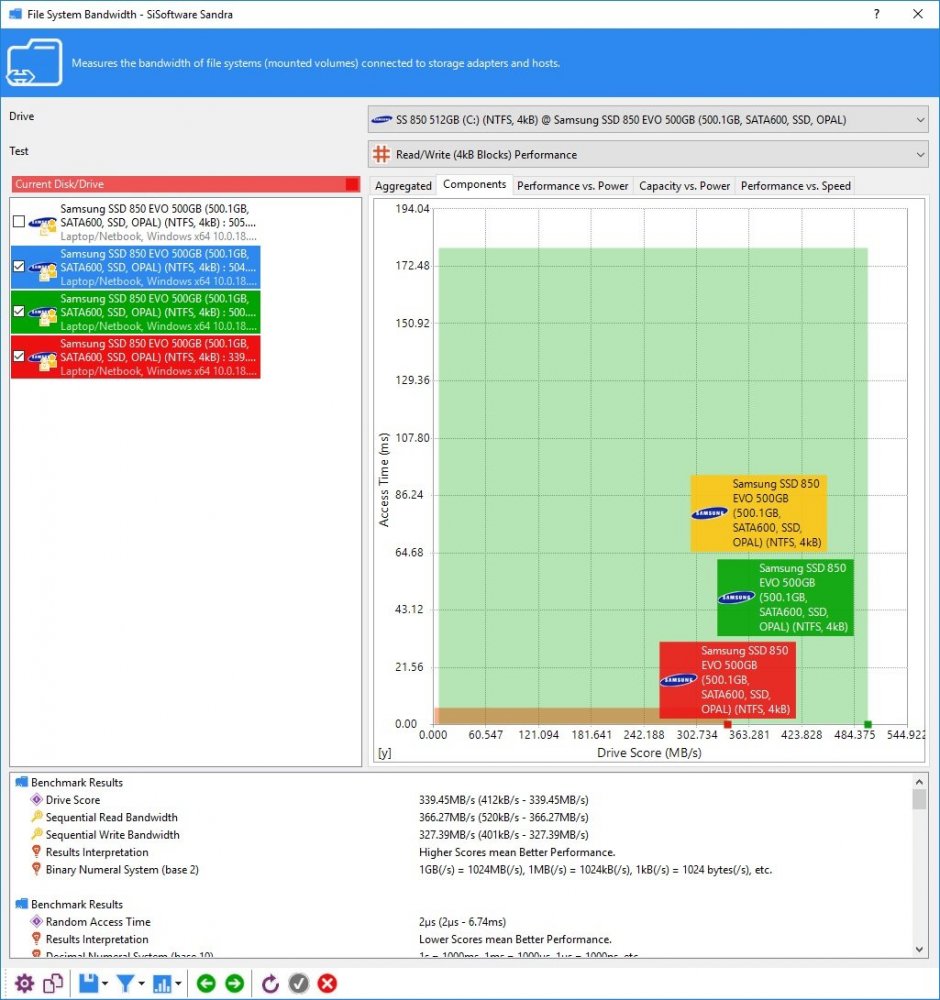Click the large folder icon in blue banner
The image size is (940, 1000).
click(x=34, y=62)
